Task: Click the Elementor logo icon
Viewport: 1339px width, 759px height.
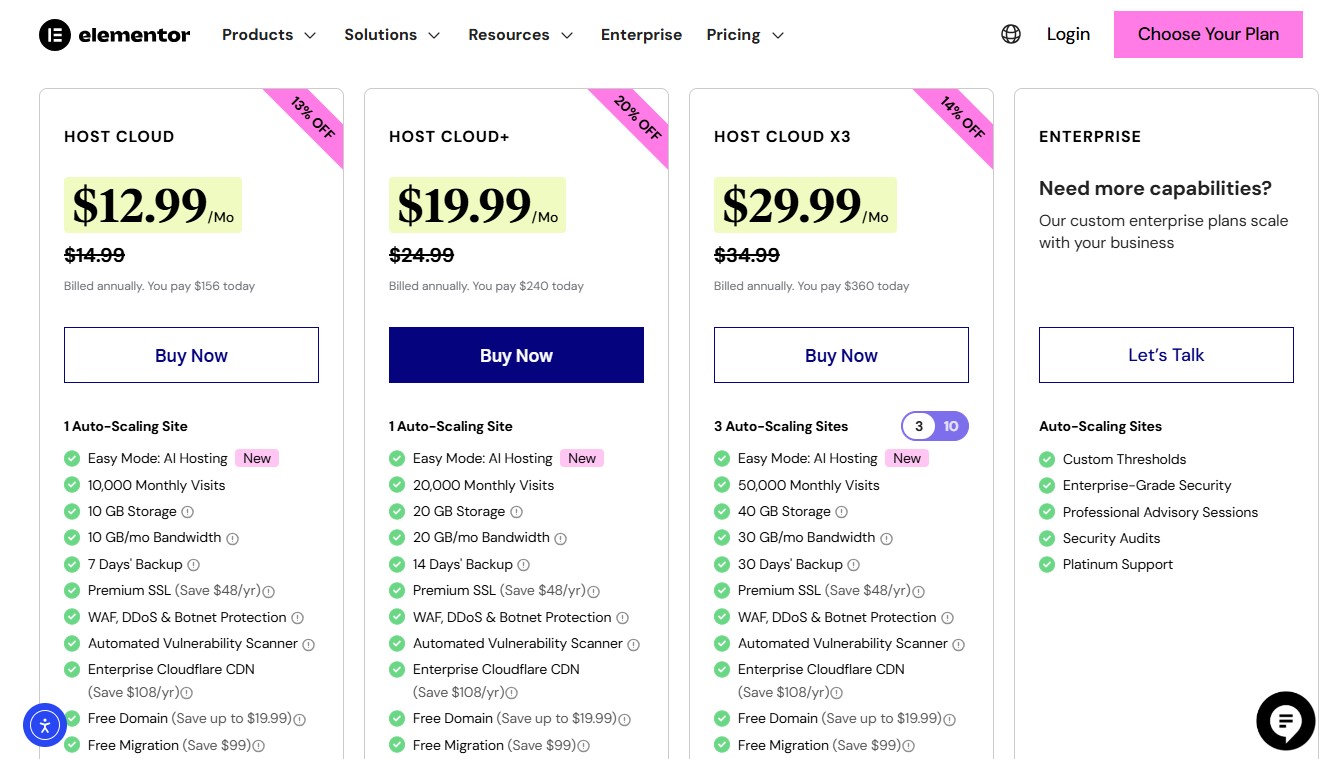Action: (x=57, y=34)
